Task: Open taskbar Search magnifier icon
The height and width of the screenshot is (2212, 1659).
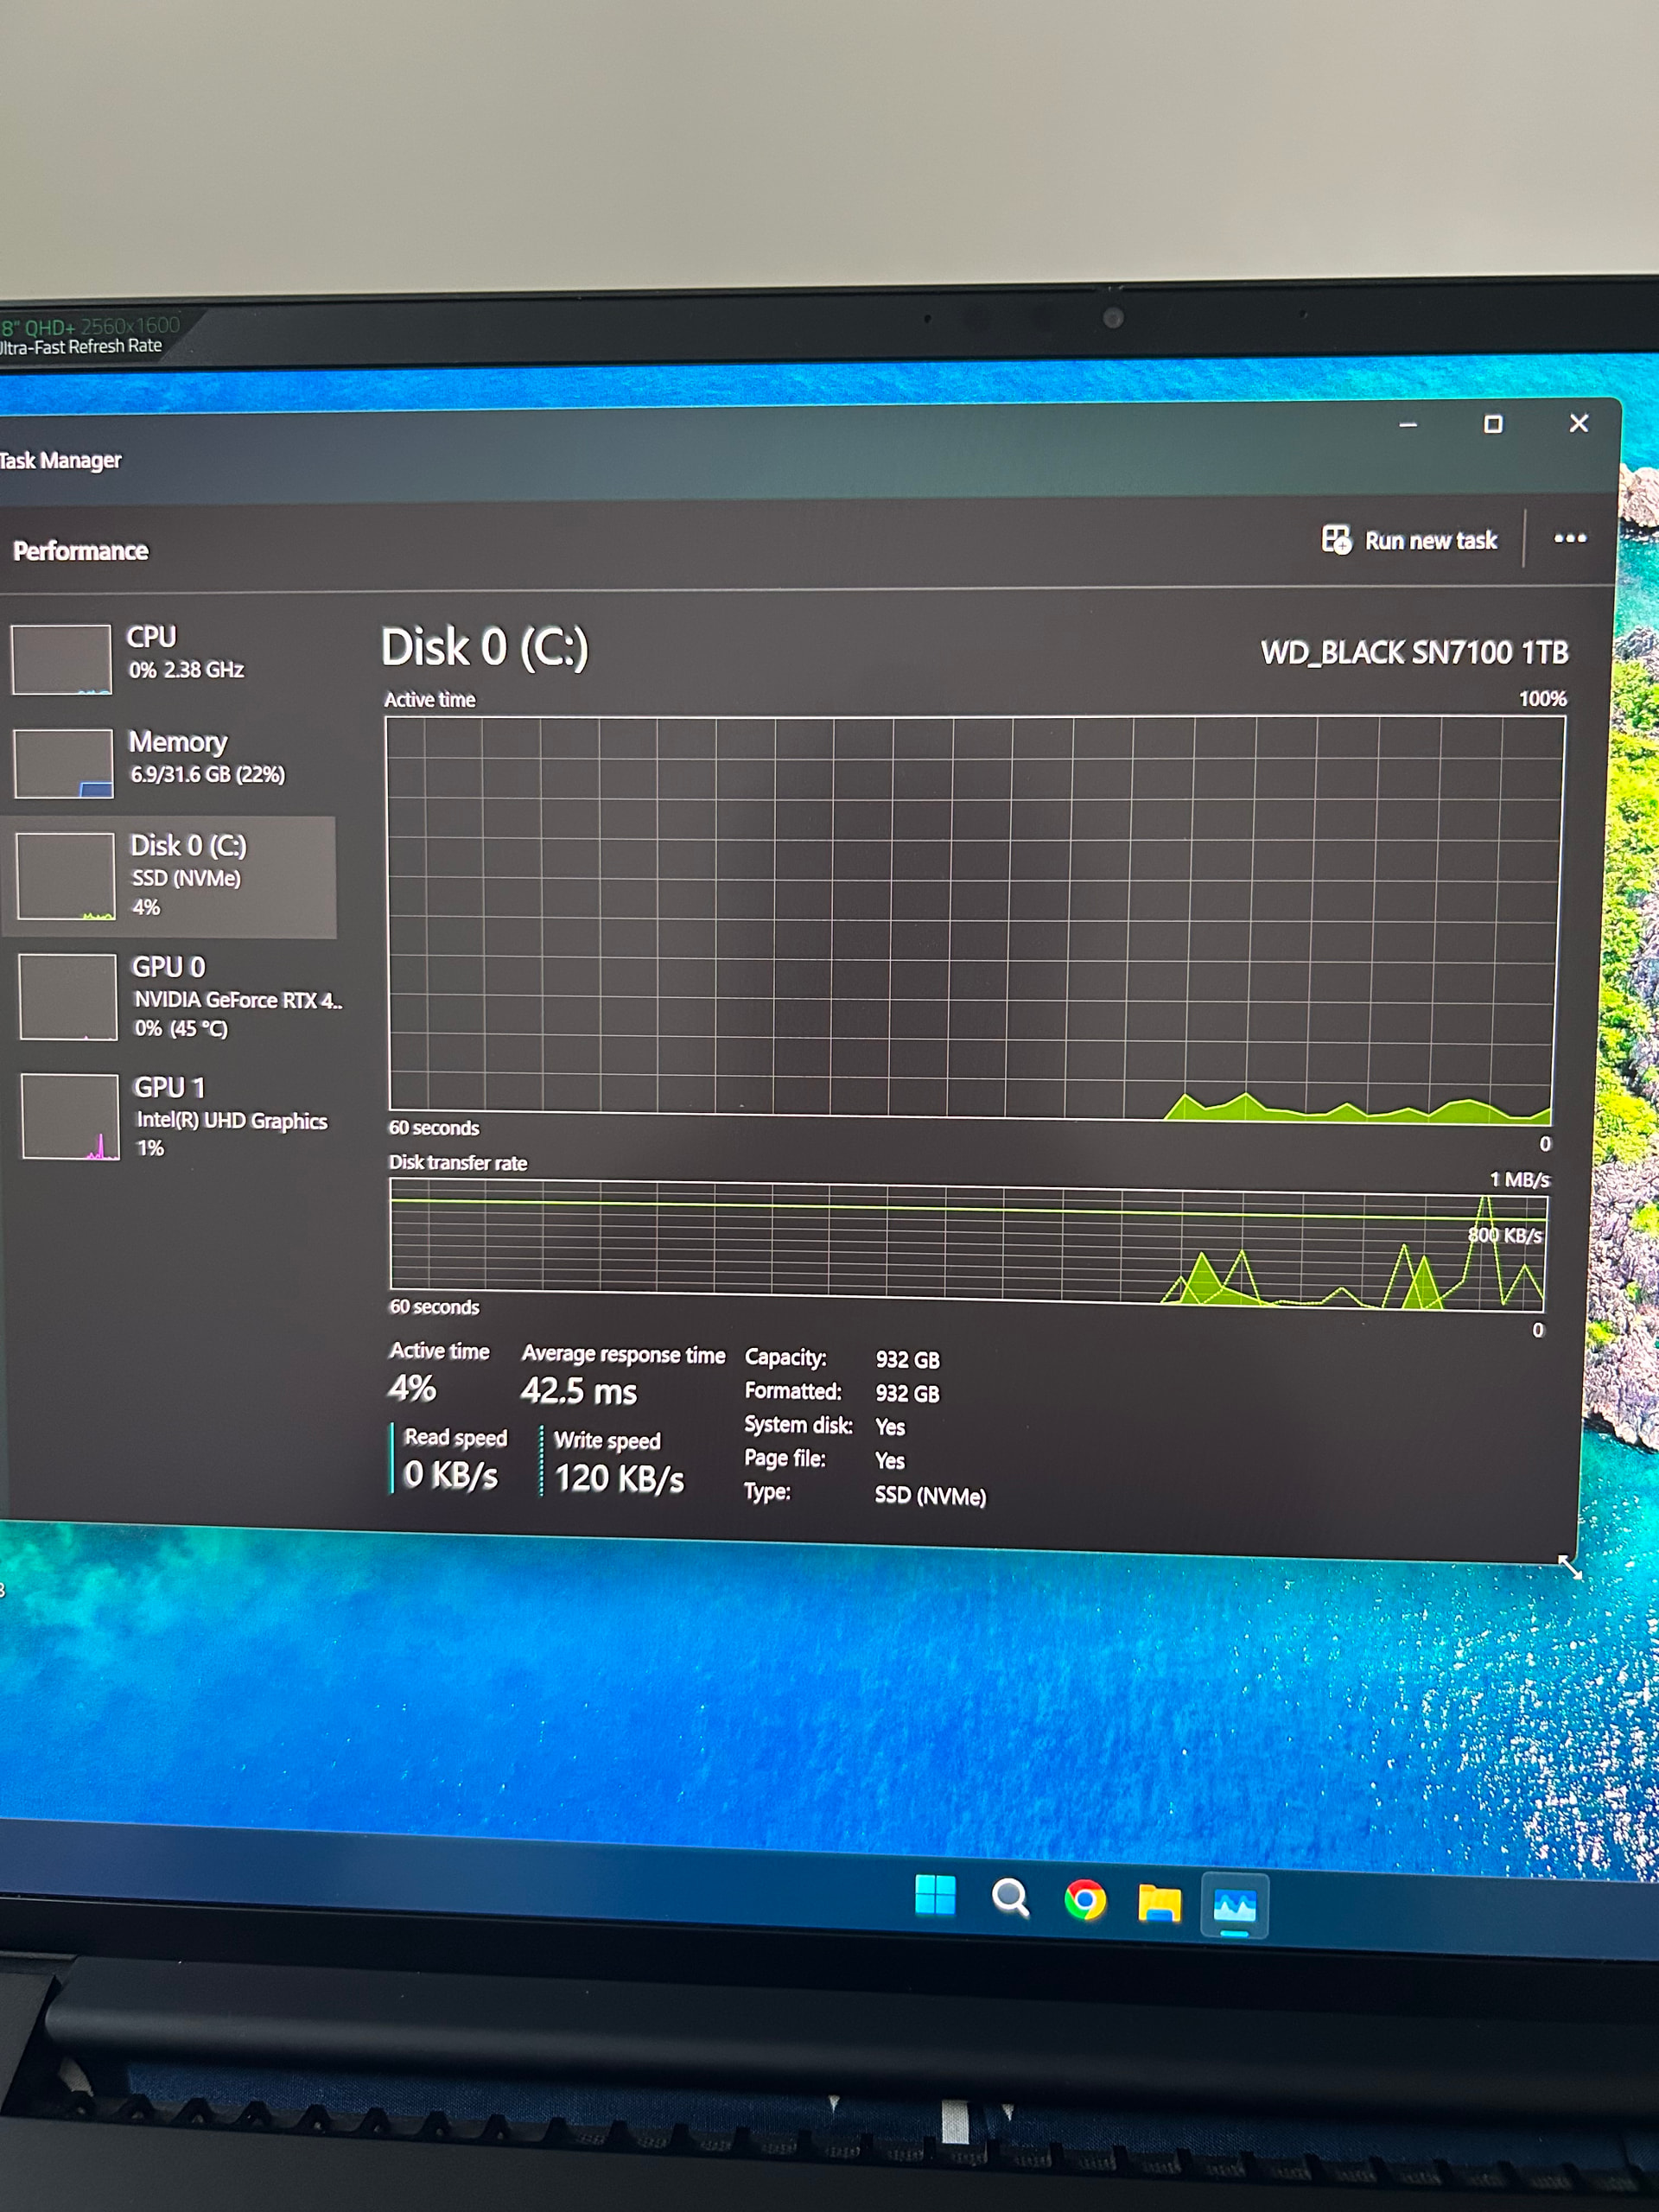Action: tap(1010, 1897)
